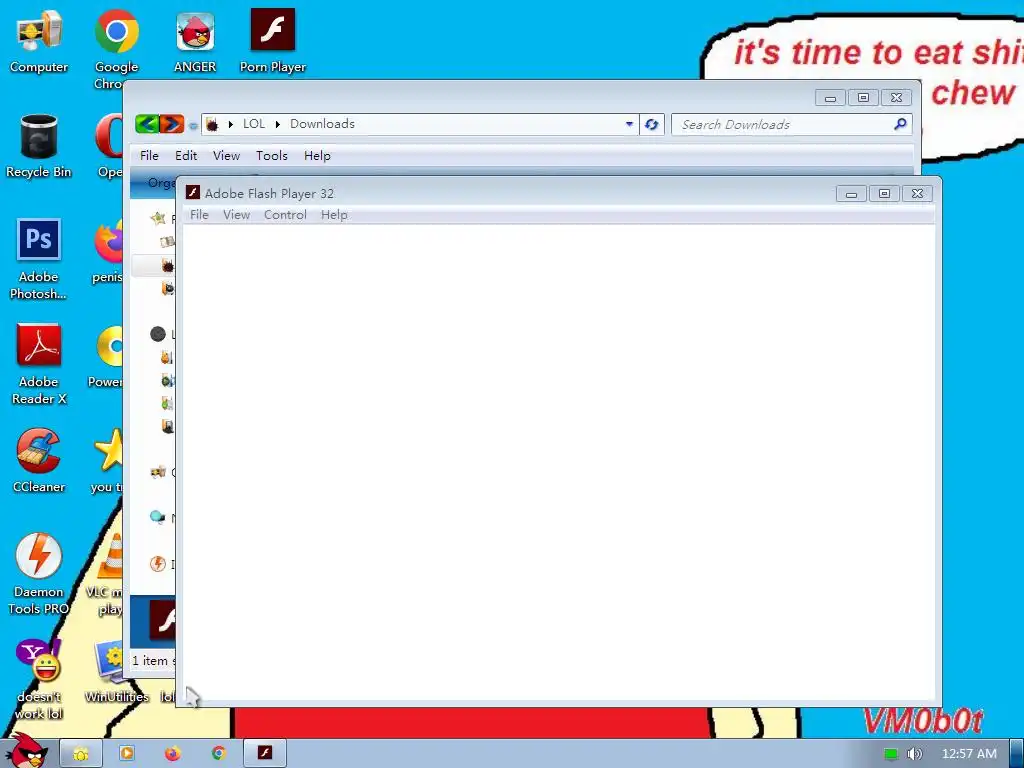Open Flash Player File menu
Image resolution: width=1024 pixels, height=768 pixels.
point(199,215)
